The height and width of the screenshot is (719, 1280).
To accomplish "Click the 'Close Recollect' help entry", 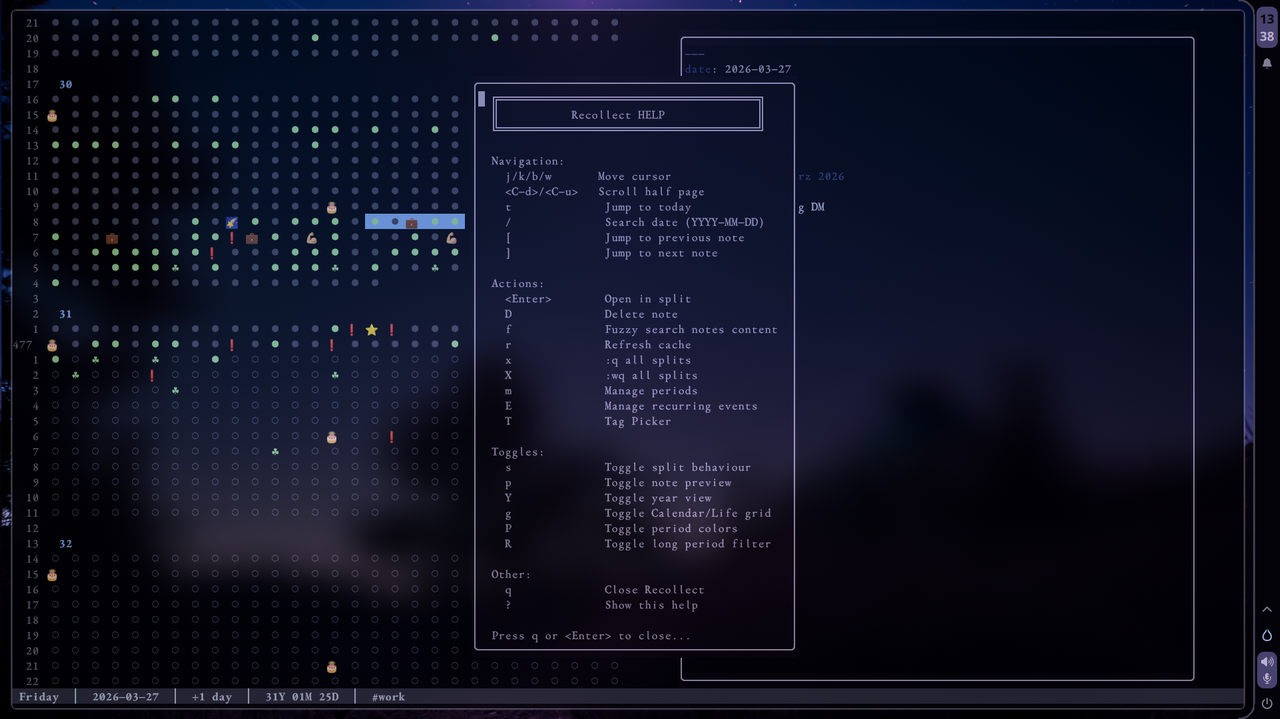I will (654, 590).
